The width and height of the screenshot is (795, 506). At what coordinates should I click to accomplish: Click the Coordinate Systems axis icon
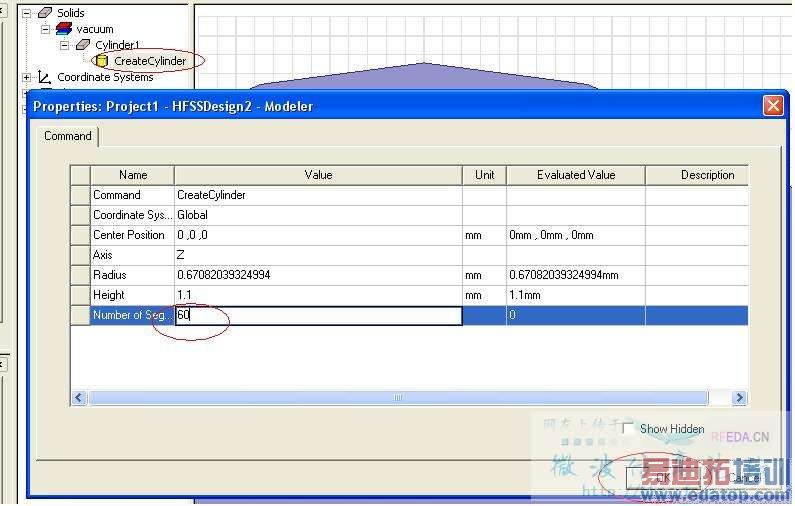(45, 77)
